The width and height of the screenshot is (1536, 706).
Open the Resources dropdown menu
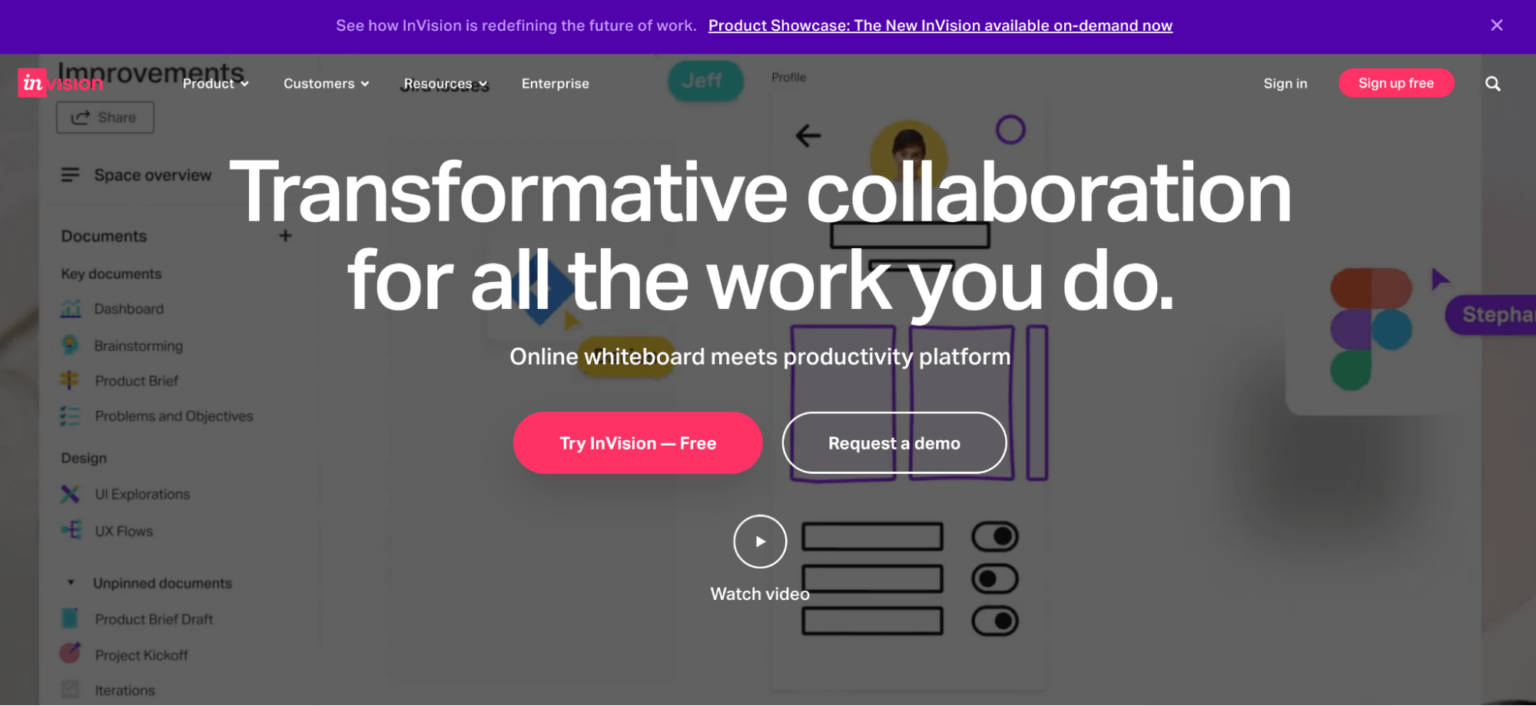coord(444,84)
